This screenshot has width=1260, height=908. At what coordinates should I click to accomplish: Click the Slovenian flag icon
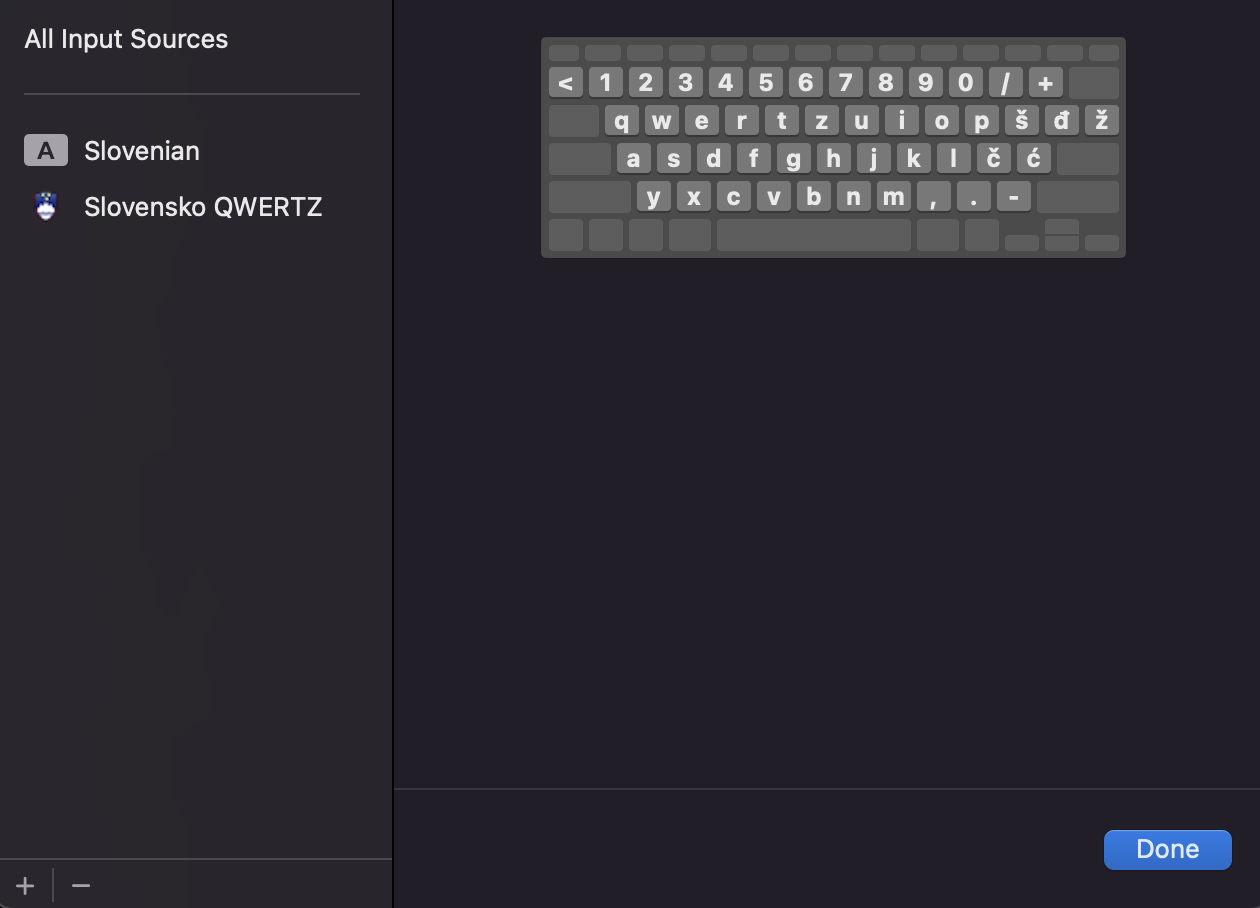(46, 207)
